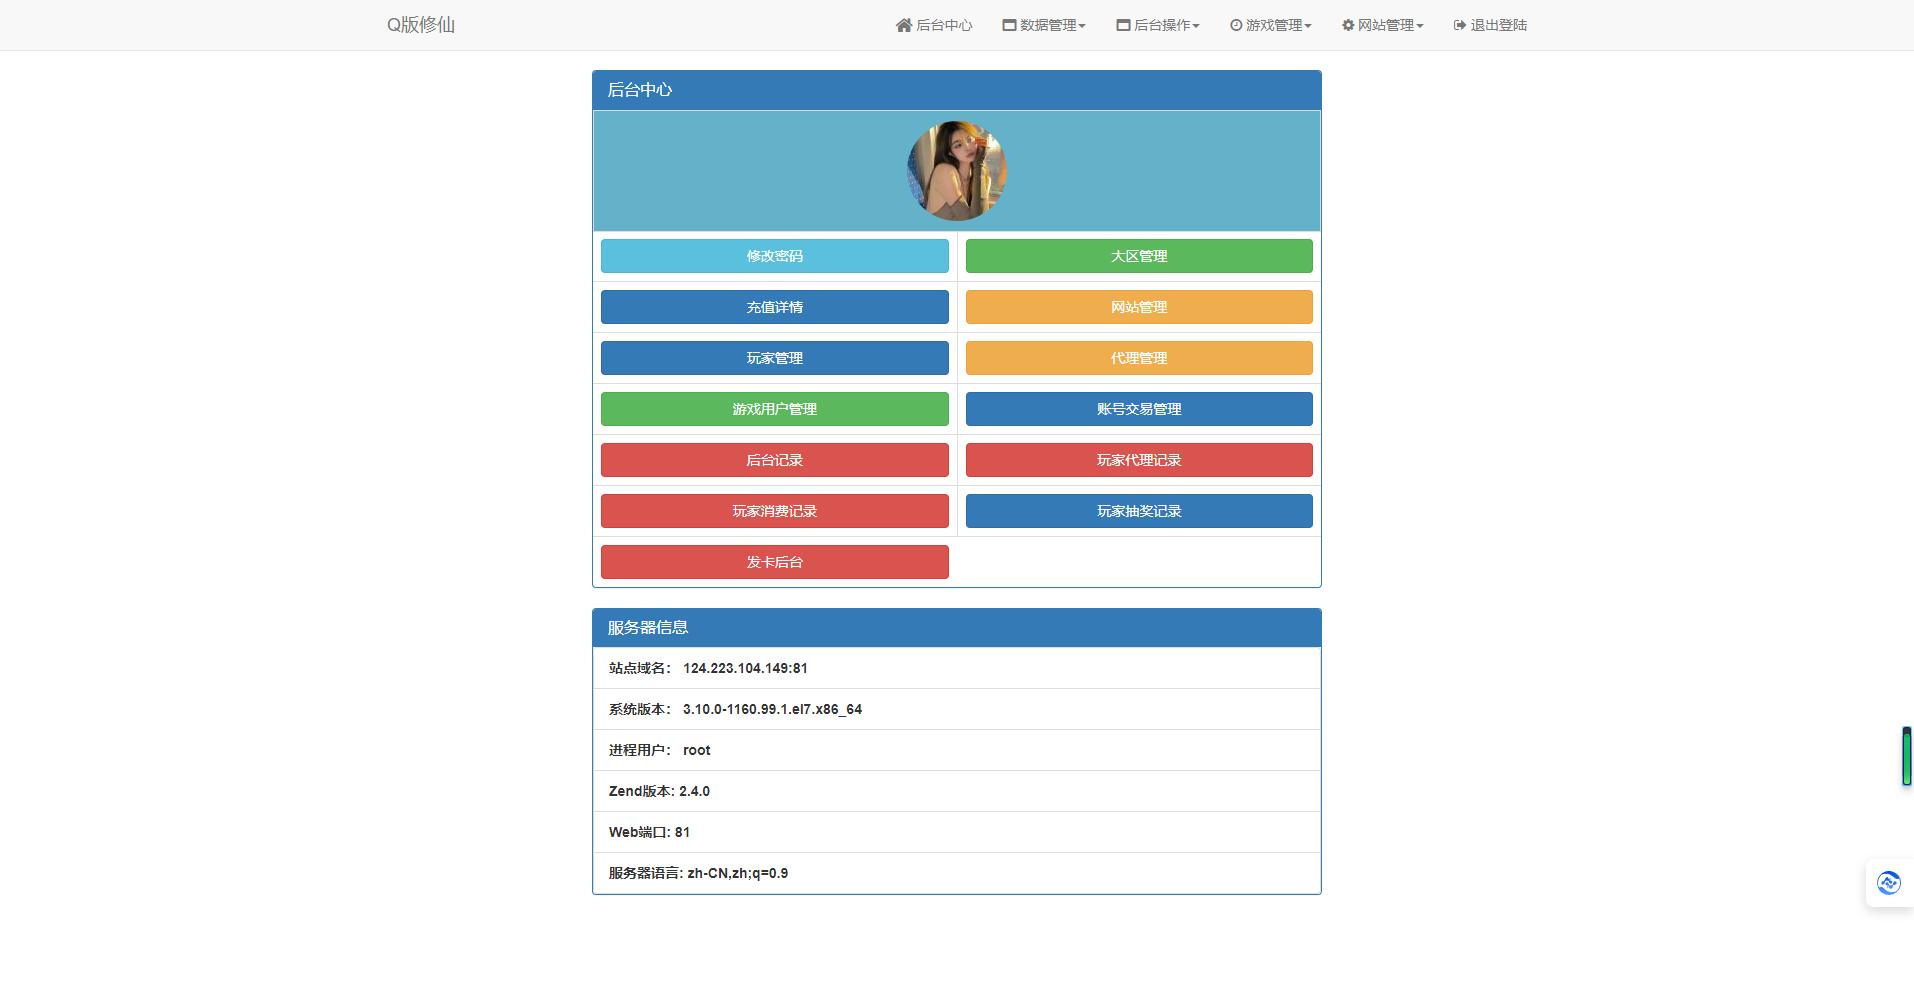The image size is (1914, 1007).
Task: Open 发卡后台 button
Action: 775,562
